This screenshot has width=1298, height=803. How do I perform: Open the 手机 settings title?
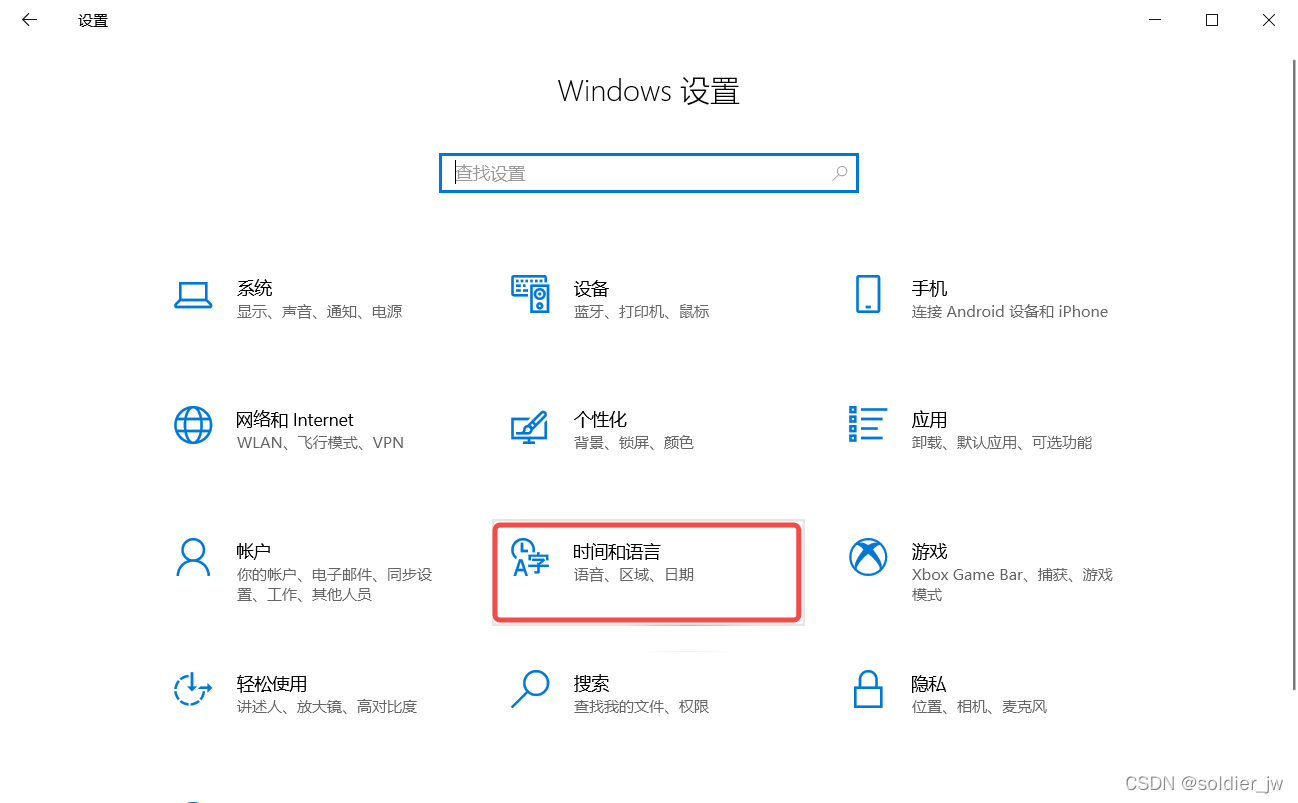(x=929, y=289)
